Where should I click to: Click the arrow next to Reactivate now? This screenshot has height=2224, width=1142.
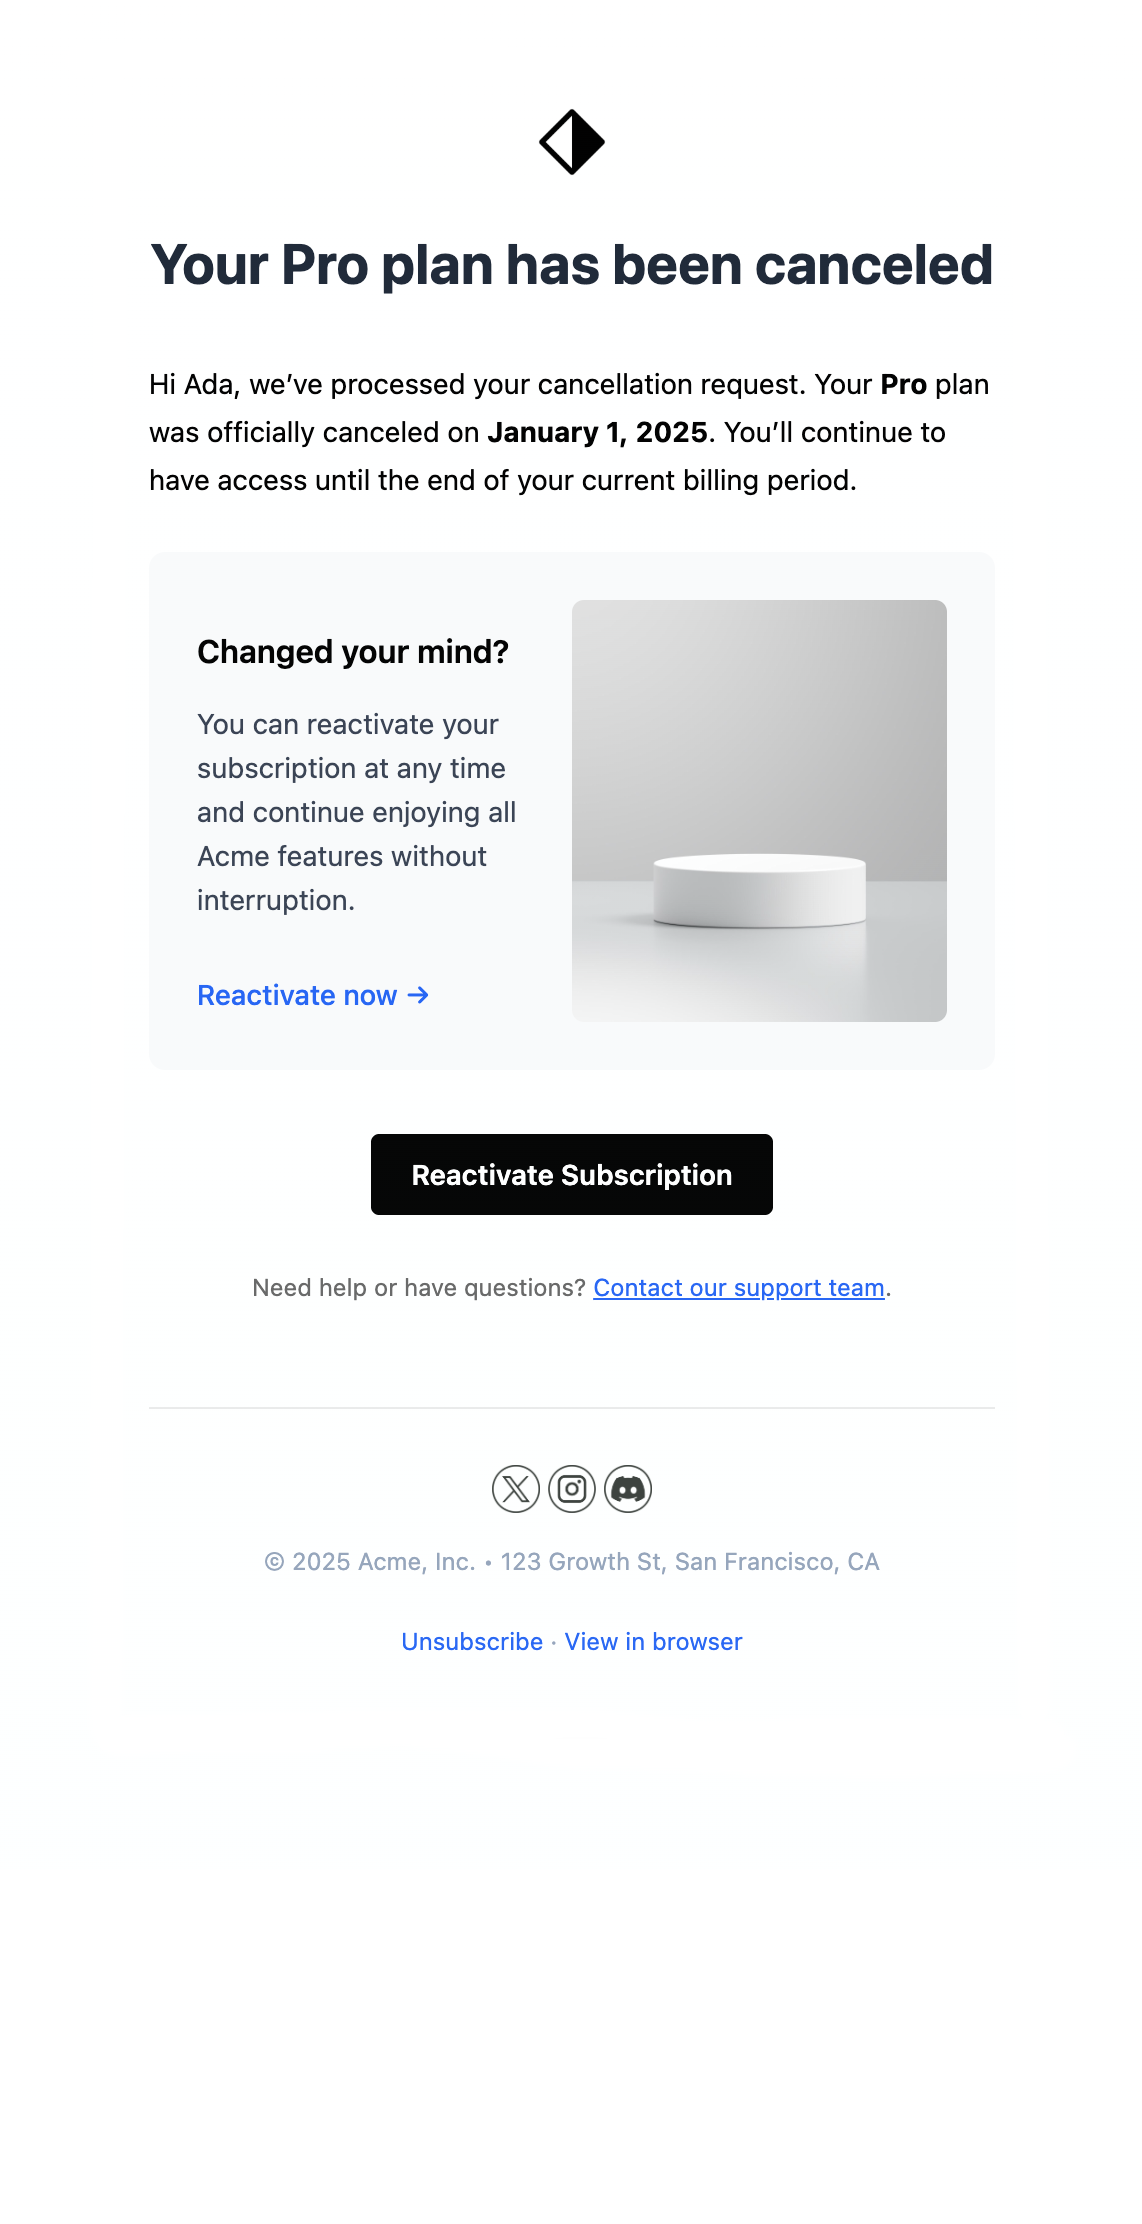[x=418, y=995]
